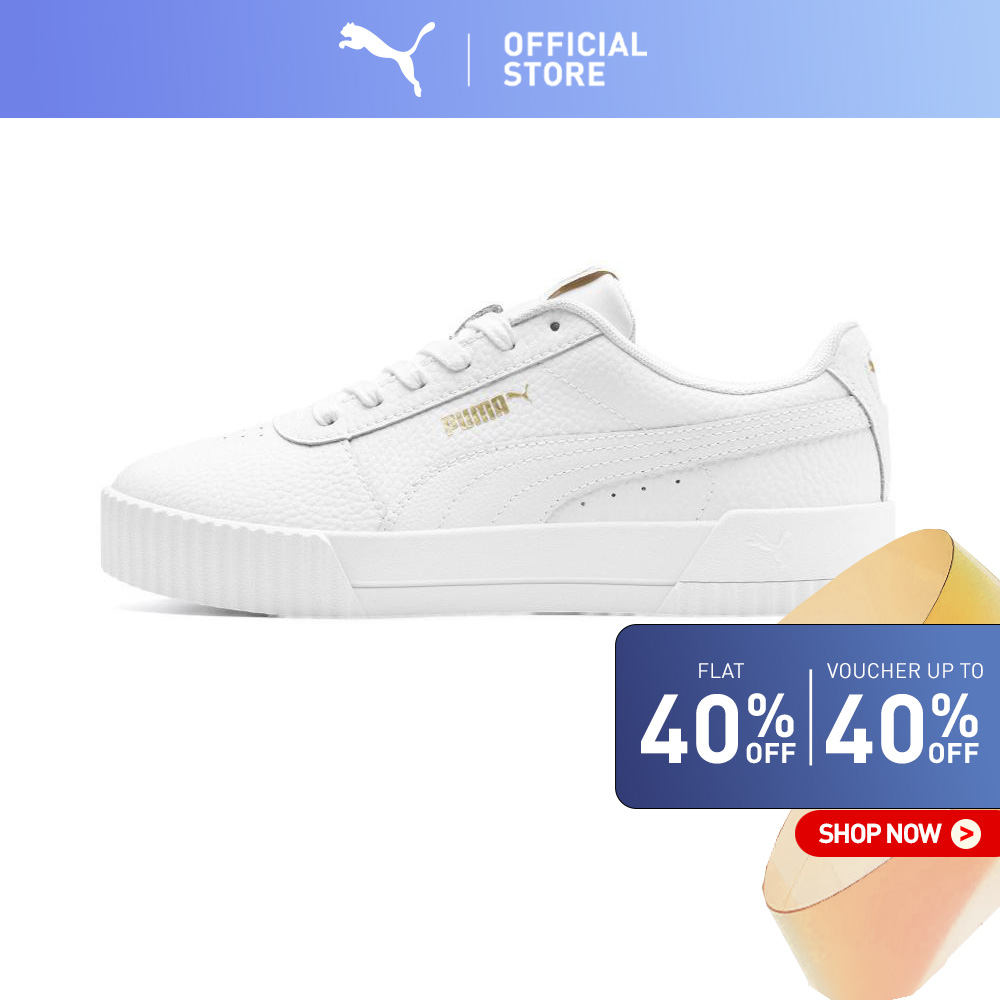Click the gold cat emblem on heel tab
1000x1000 pixels.
pos(871,365)
